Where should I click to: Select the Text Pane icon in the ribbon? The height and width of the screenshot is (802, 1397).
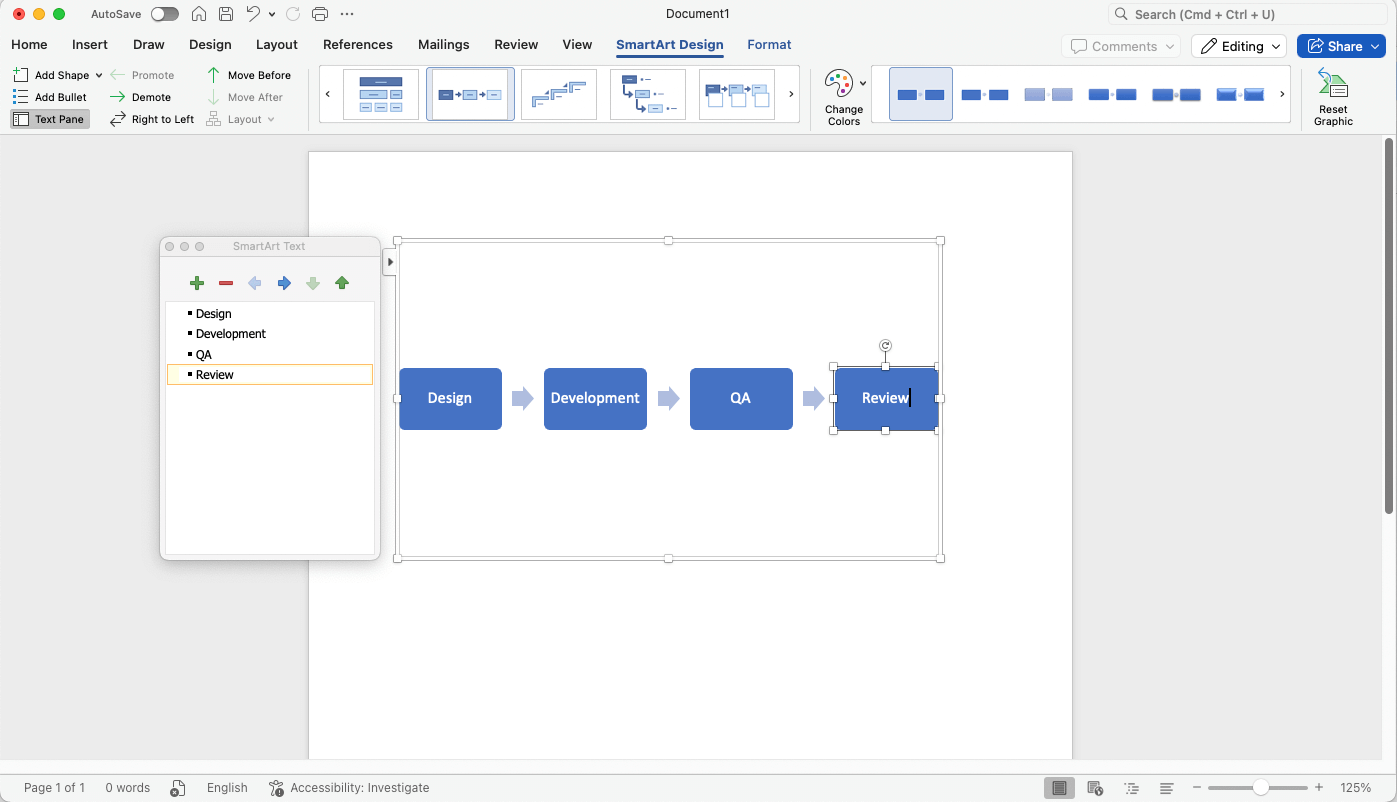point(49,118)
